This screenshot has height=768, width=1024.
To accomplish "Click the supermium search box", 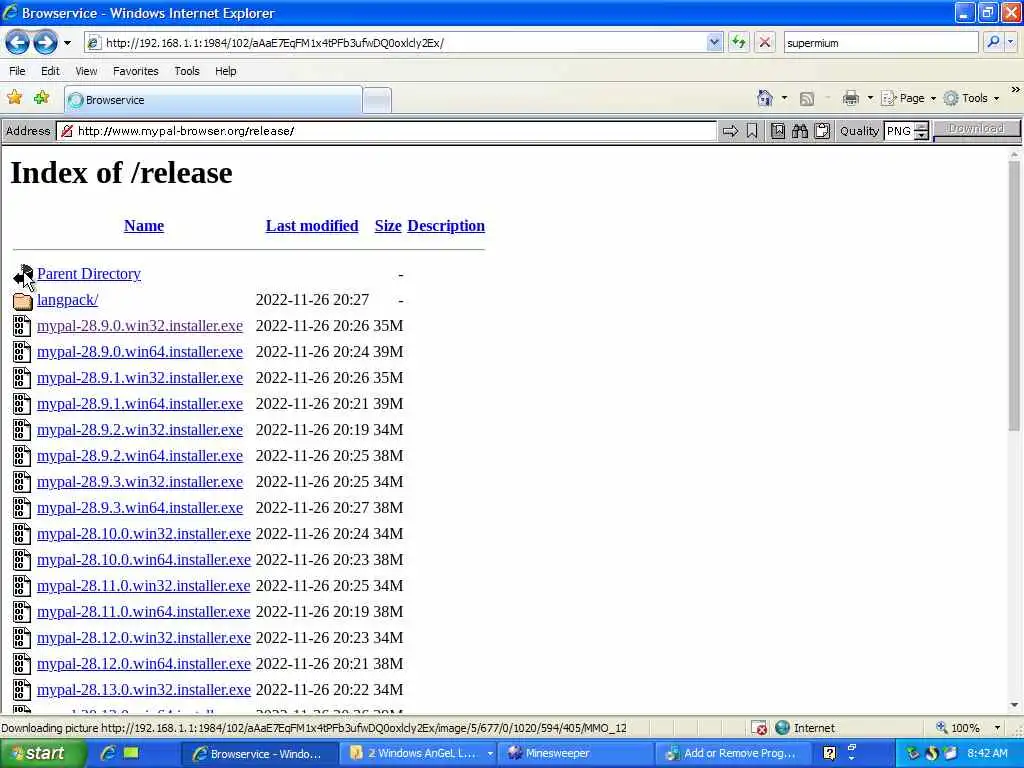I will pos(880,43).
